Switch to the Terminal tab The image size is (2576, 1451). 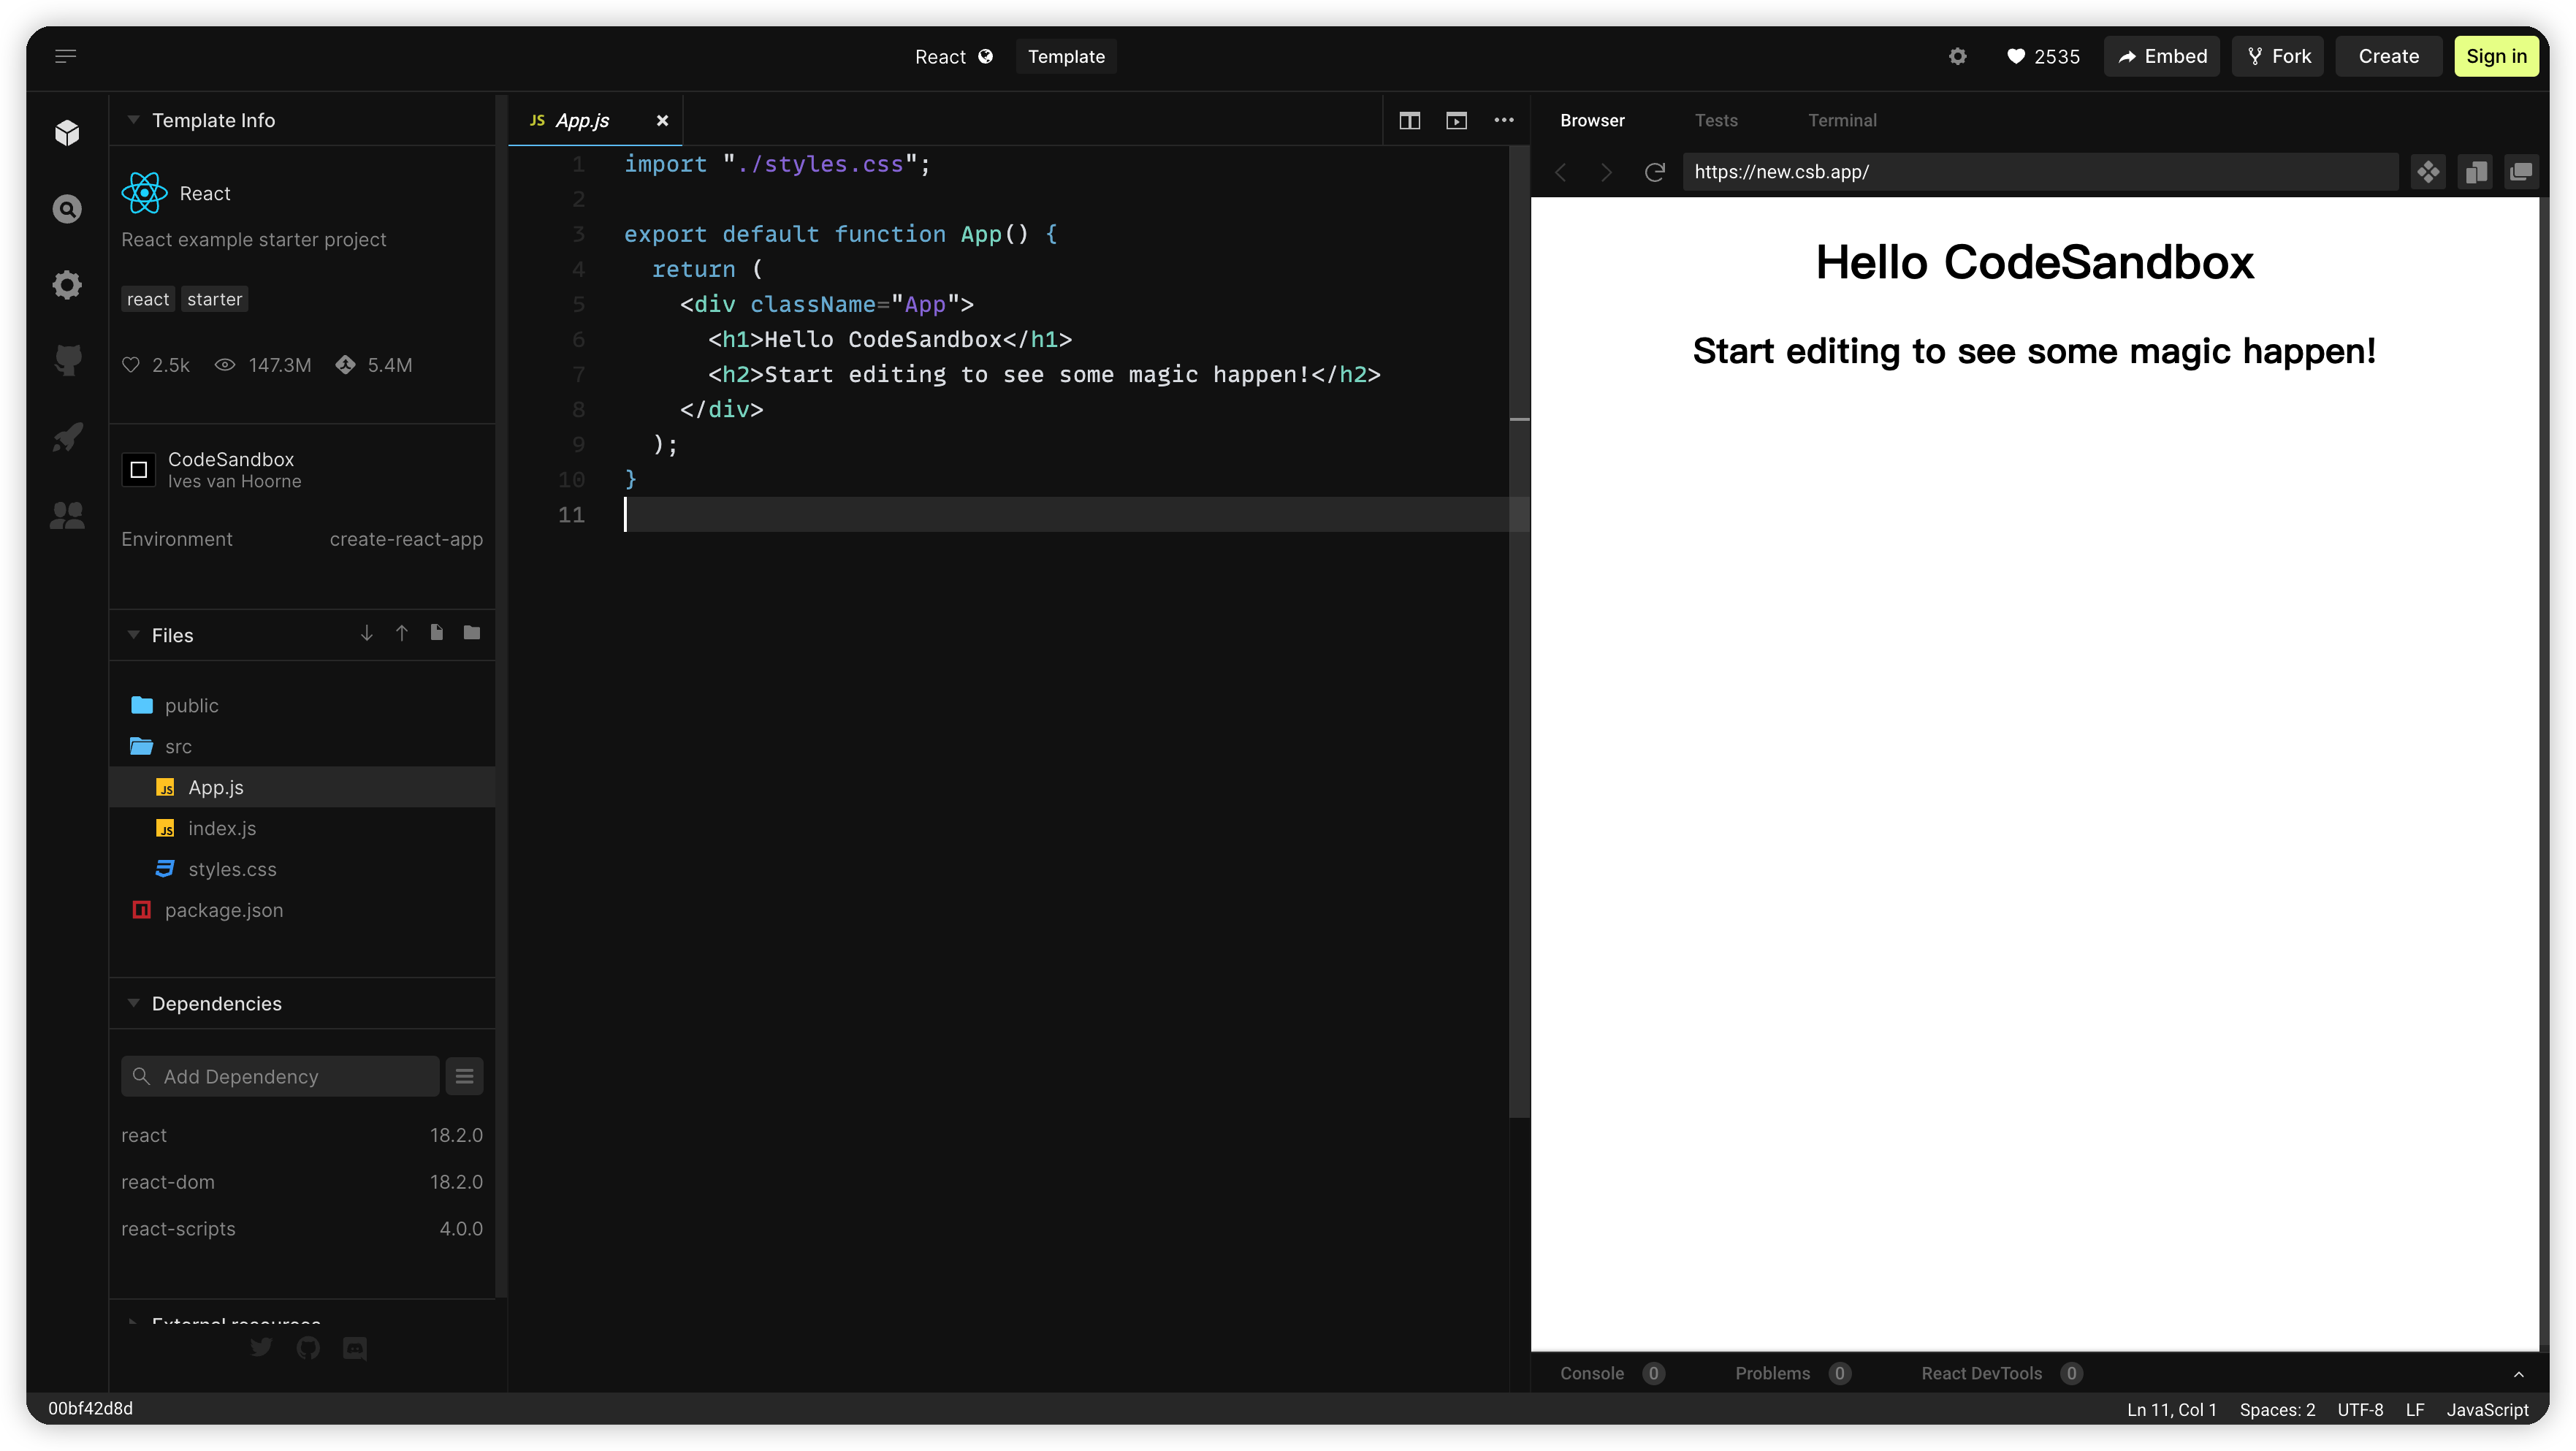click(1842, 120)
